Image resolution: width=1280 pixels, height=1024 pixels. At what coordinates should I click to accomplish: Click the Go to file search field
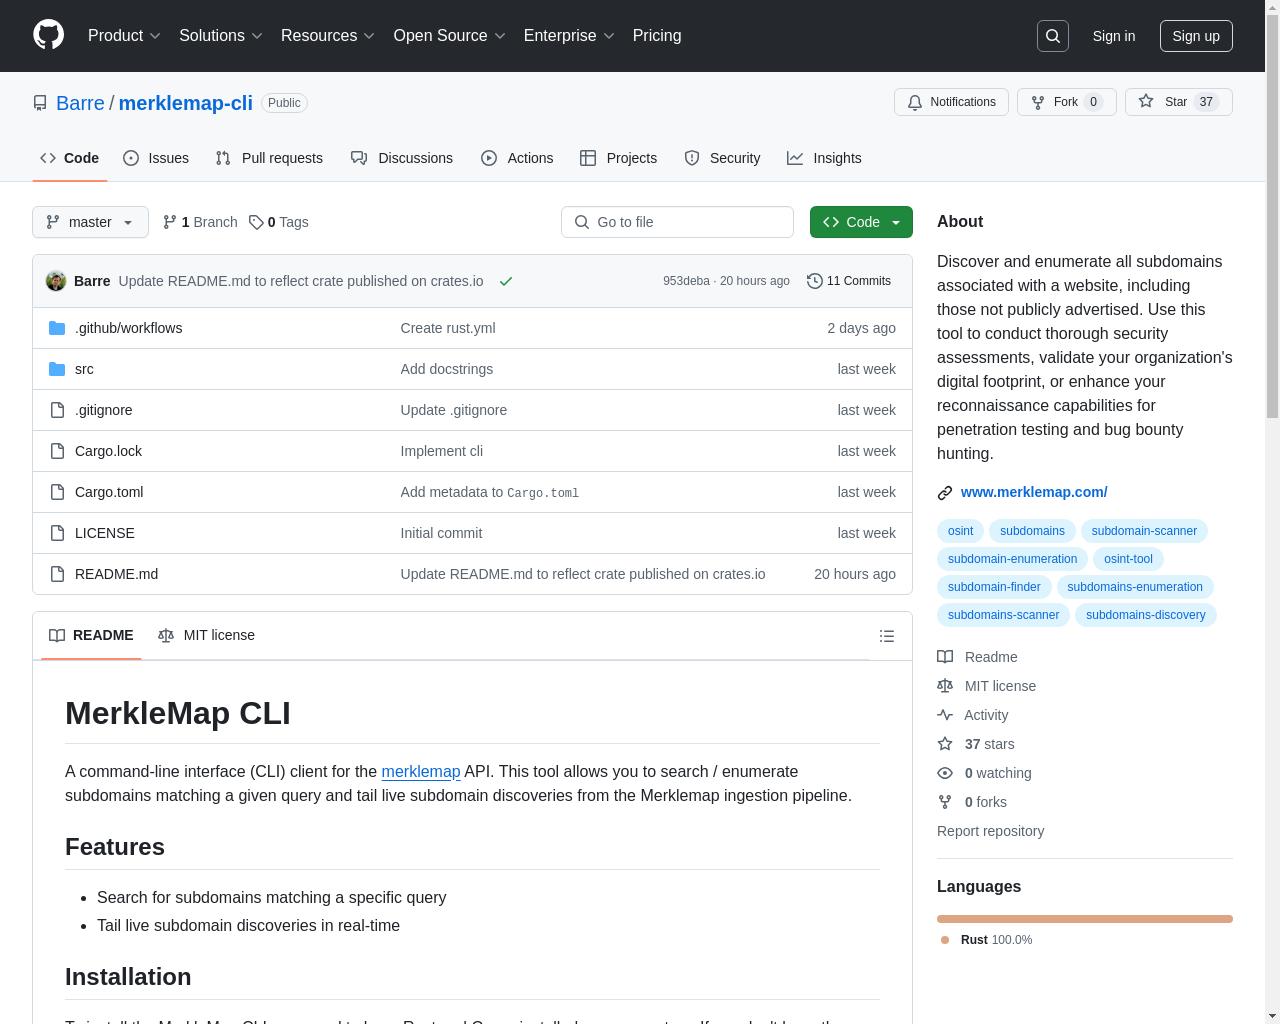[677, 222]
